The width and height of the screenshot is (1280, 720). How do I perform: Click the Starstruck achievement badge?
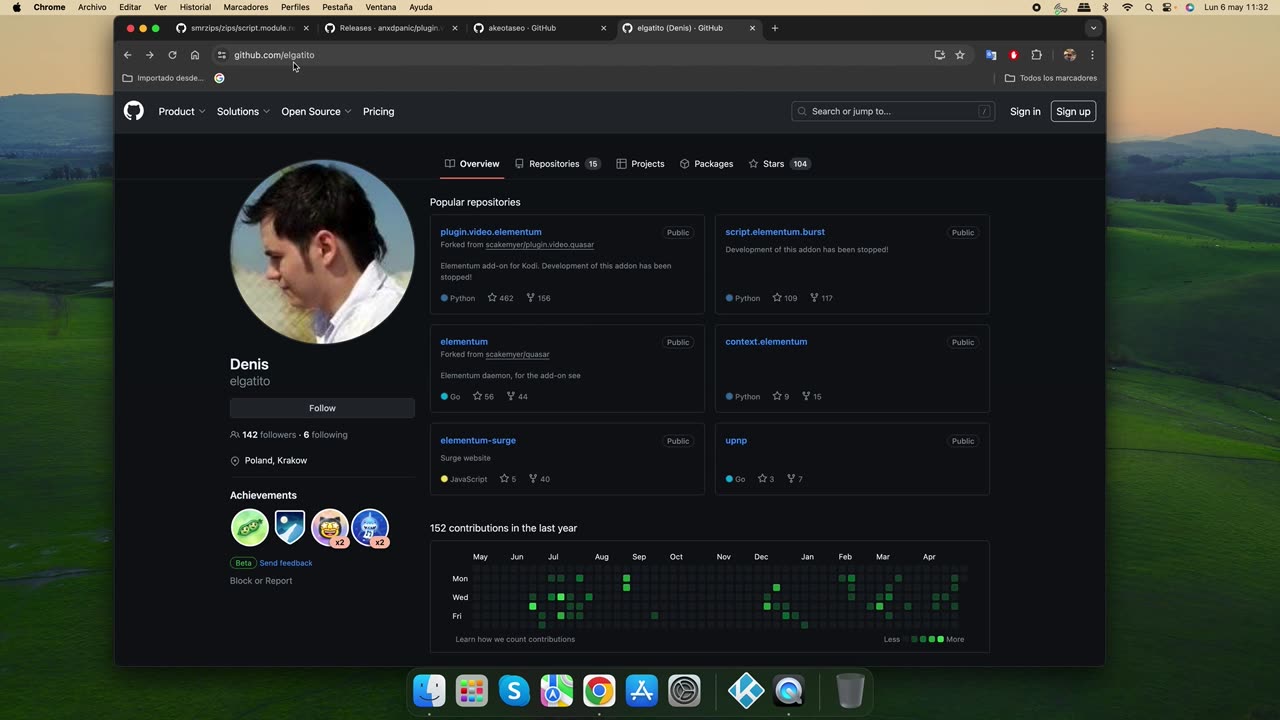click(x=330, y=527)
